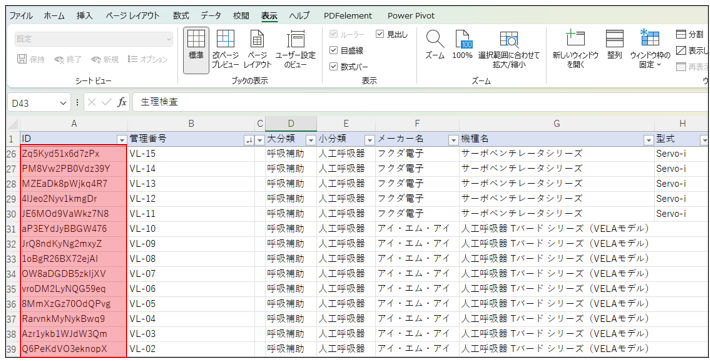Select フクダ電子 cell in row 28

tap(417, 184)
